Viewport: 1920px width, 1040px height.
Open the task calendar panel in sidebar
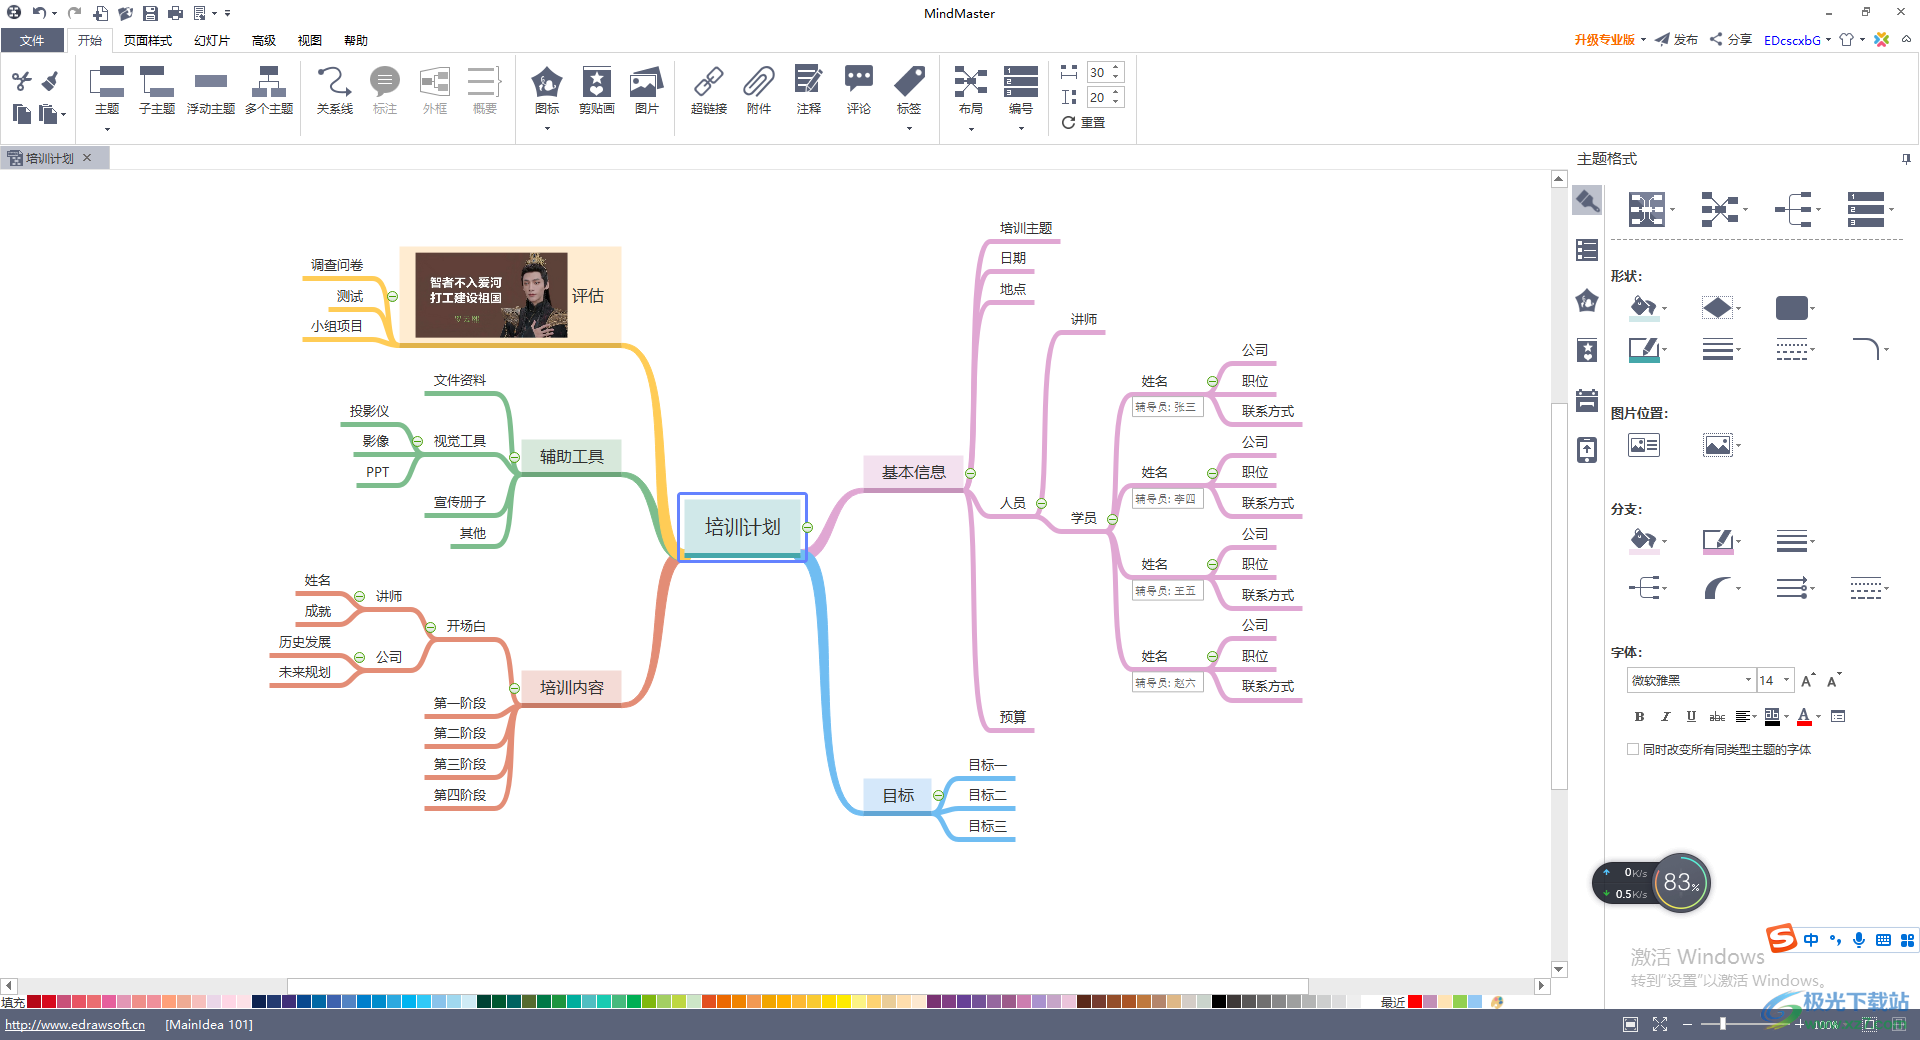click(x=1587, y=400)
